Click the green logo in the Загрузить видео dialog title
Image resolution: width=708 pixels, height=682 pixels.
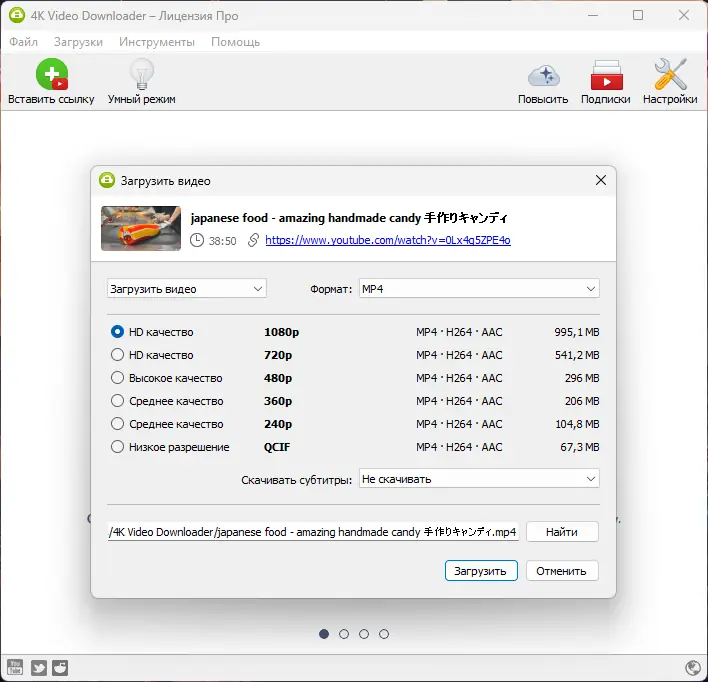coord(107,181)
